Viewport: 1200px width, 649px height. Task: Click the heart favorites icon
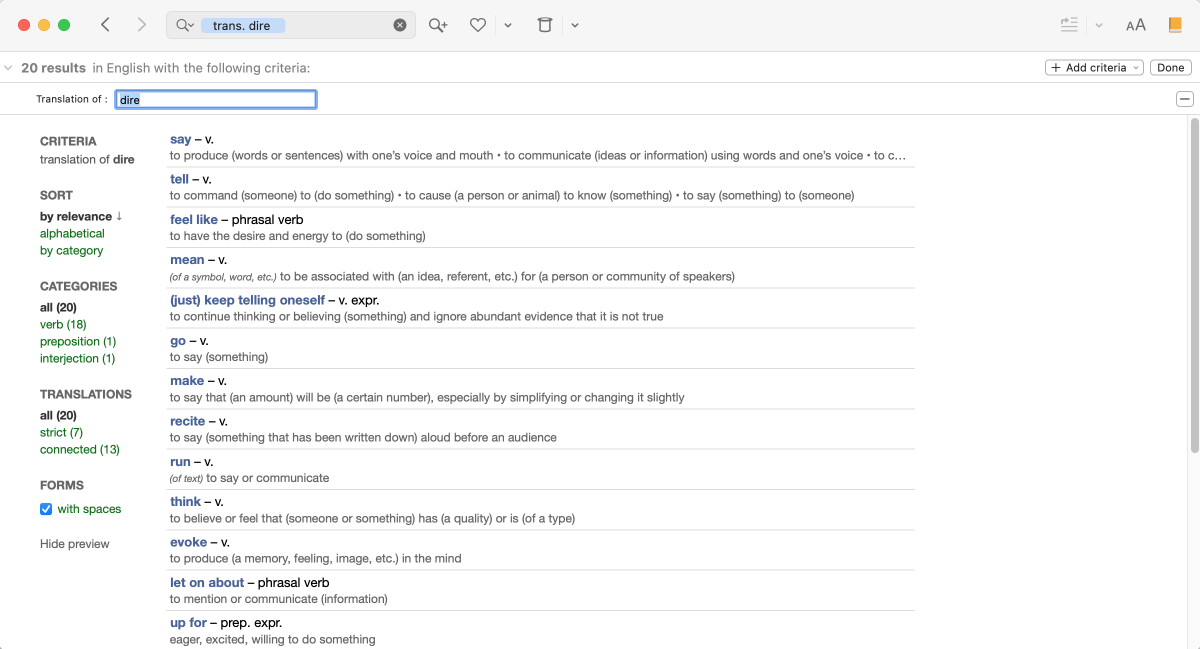pos(478,25)
